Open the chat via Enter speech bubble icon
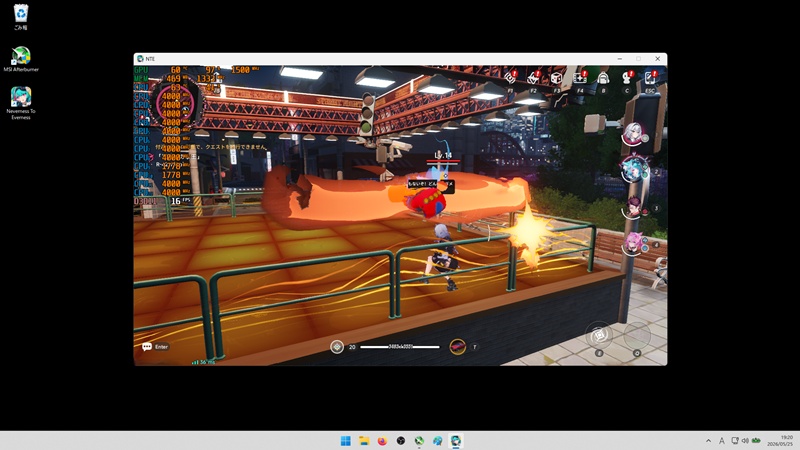This screenshot has height=450, width=800. [x=147, y=347]
